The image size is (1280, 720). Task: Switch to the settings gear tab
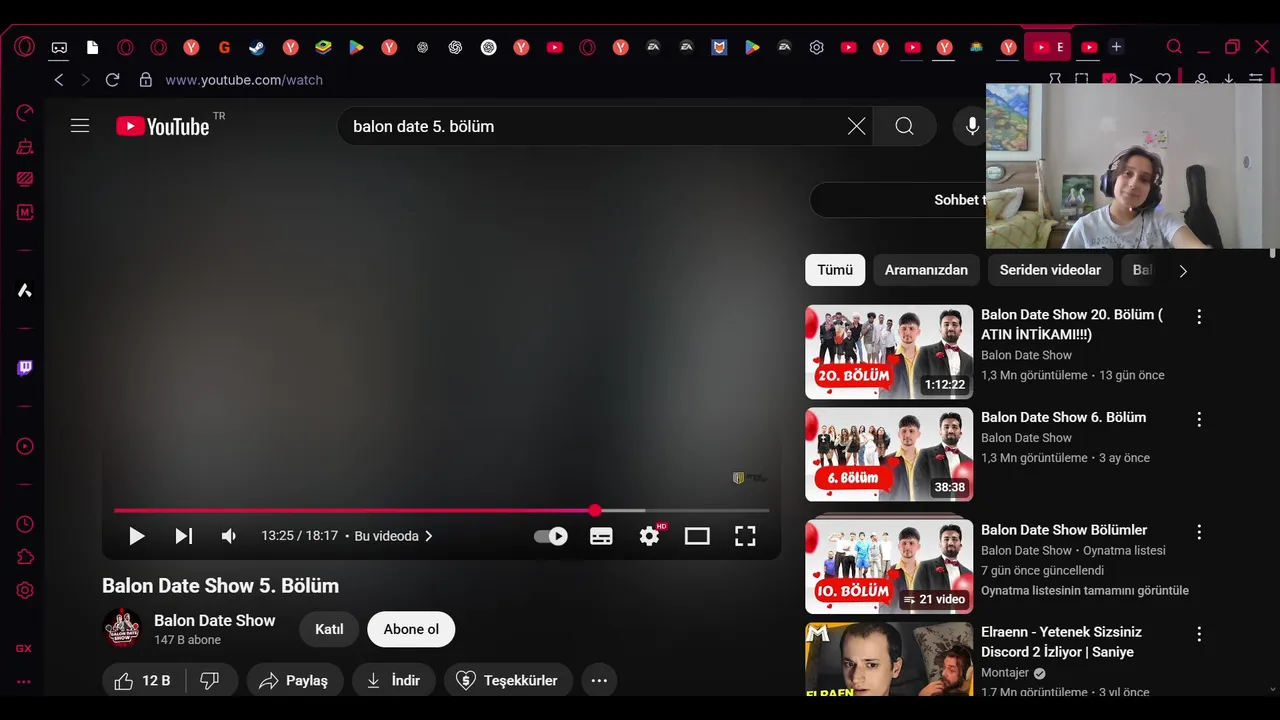point(816,47)
